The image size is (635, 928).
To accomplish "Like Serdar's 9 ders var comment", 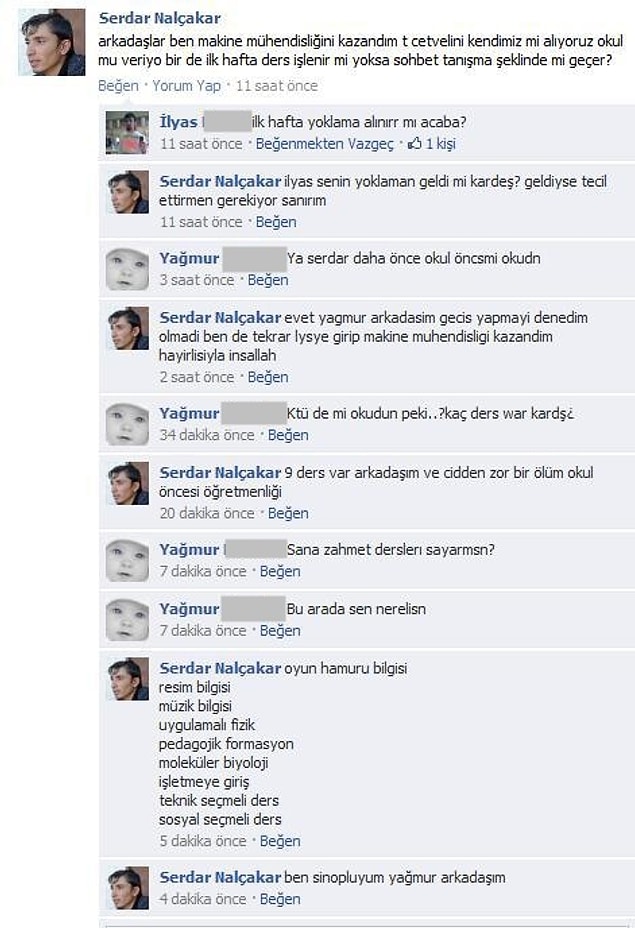I will (x=288, y=513).
